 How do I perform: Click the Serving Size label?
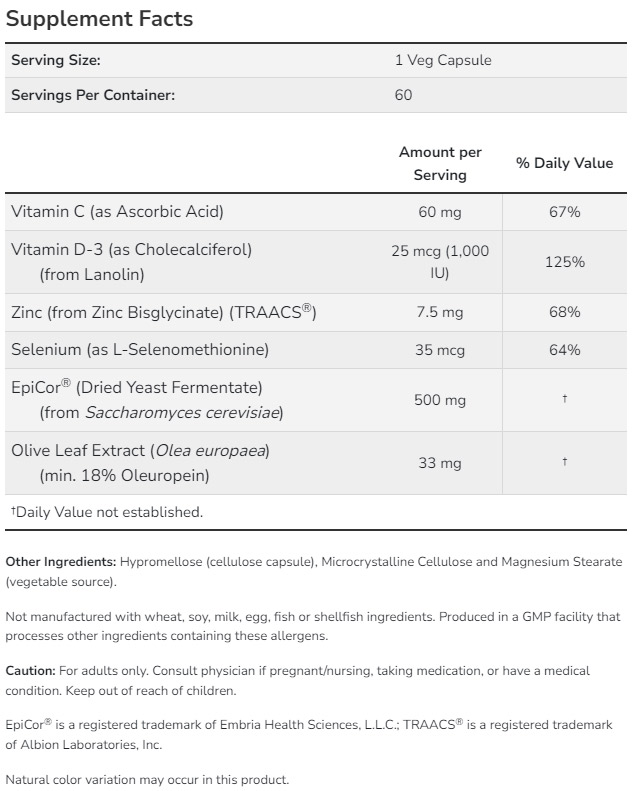56,60
